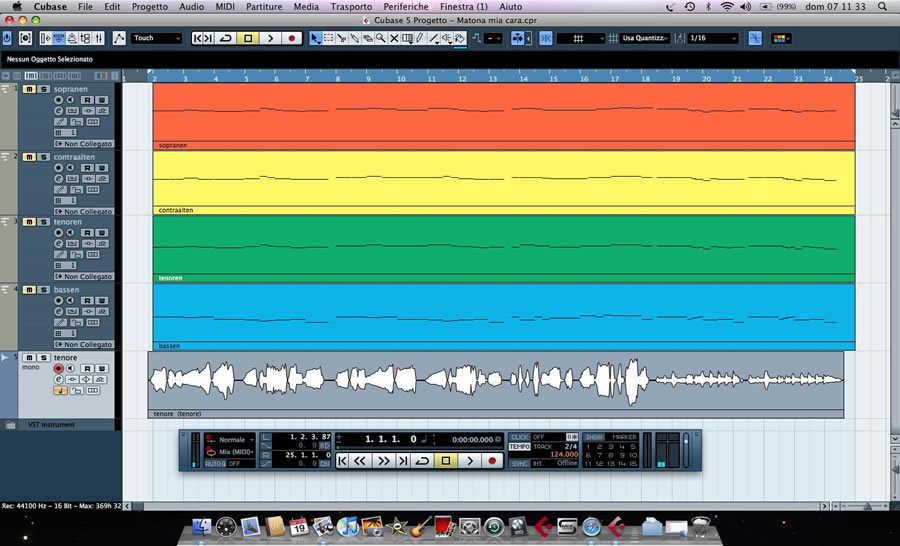900x546 pixels.
Task: Select the Line tool in toolbar
Action: pyautogui.click(x=434, y=38)
